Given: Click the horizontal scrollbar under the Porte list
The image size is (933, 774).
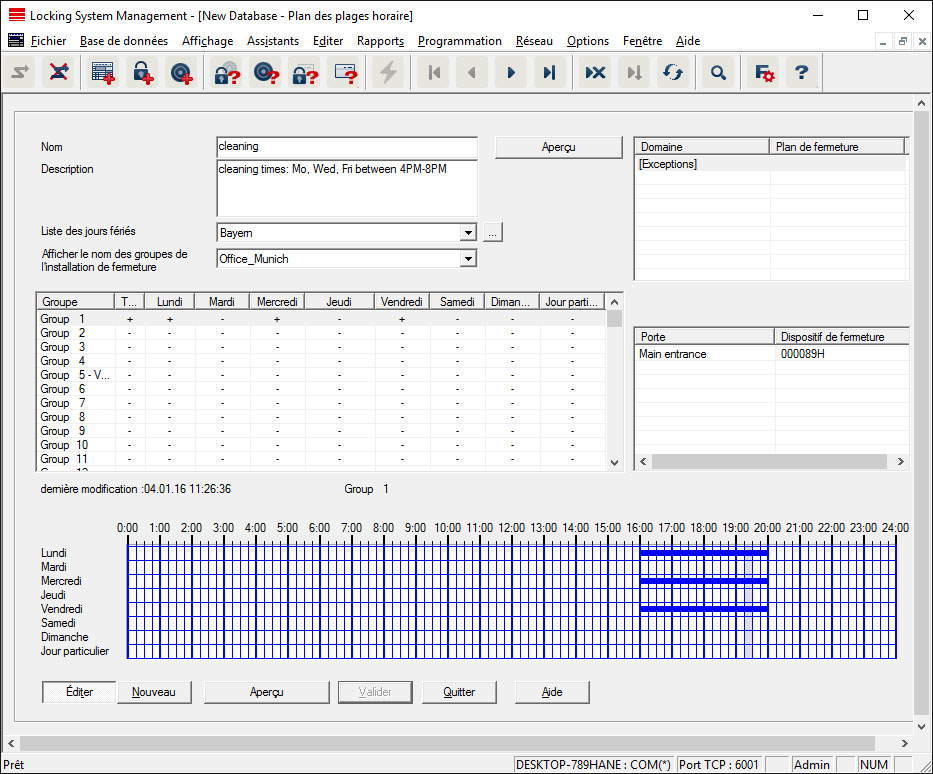Looking at the screenshot, I should 770,462.
